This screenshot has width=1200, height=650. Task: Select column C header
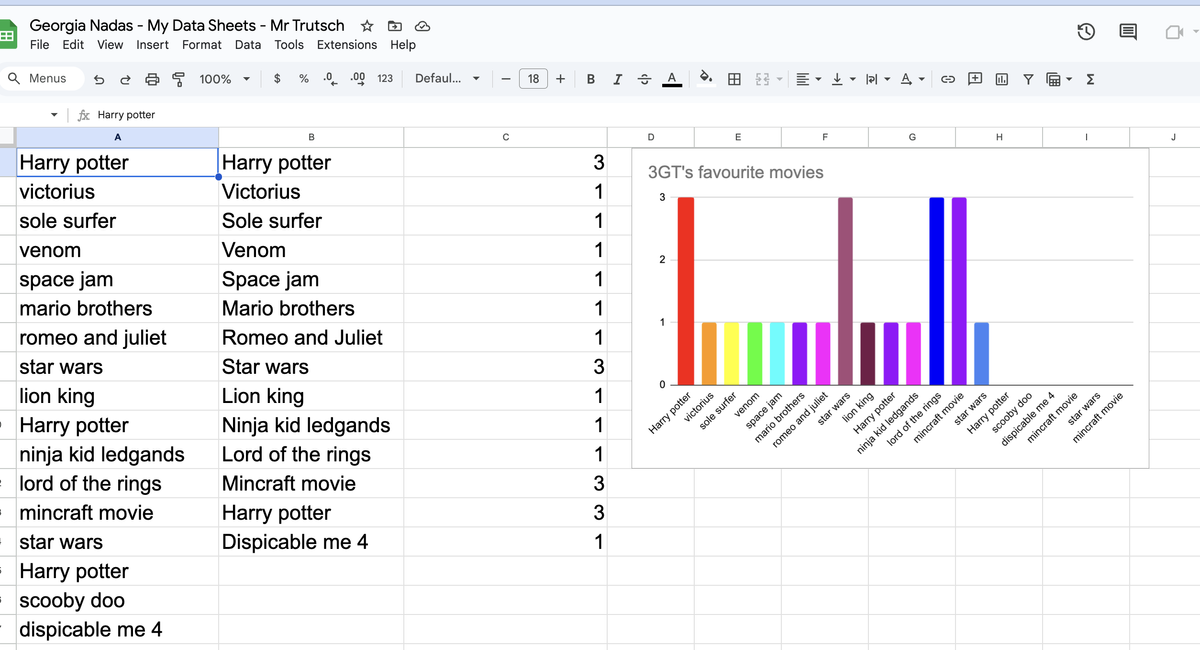click(506, 137)
